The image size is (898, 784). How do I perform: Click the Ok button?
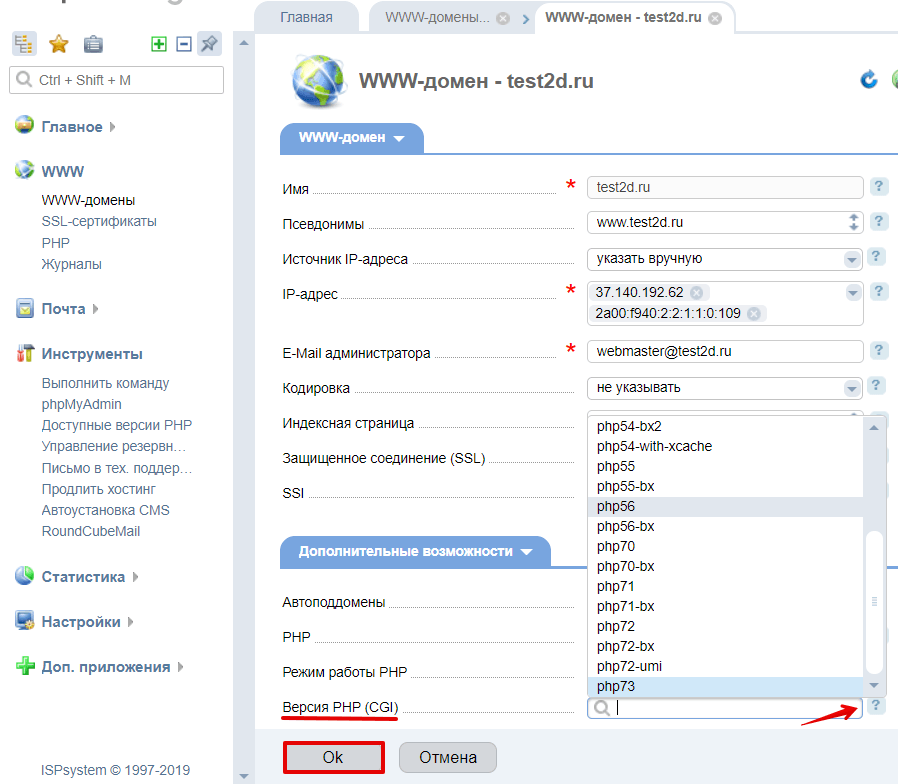click(333, 757)
